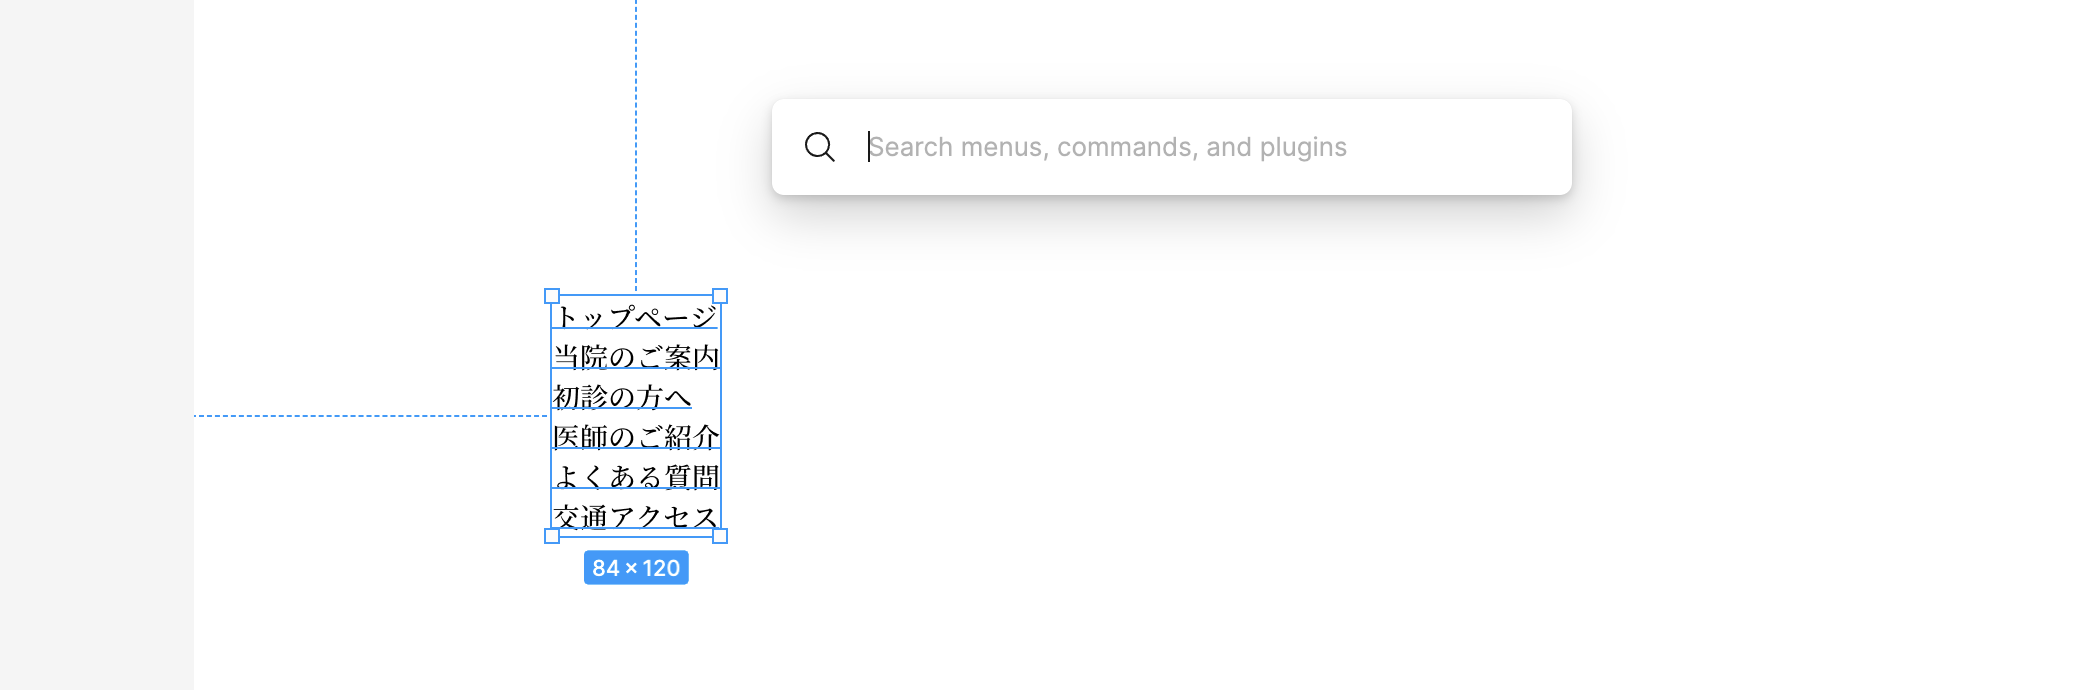
Task: Select the 当院のご案内 text line
Action: [636, 356]
